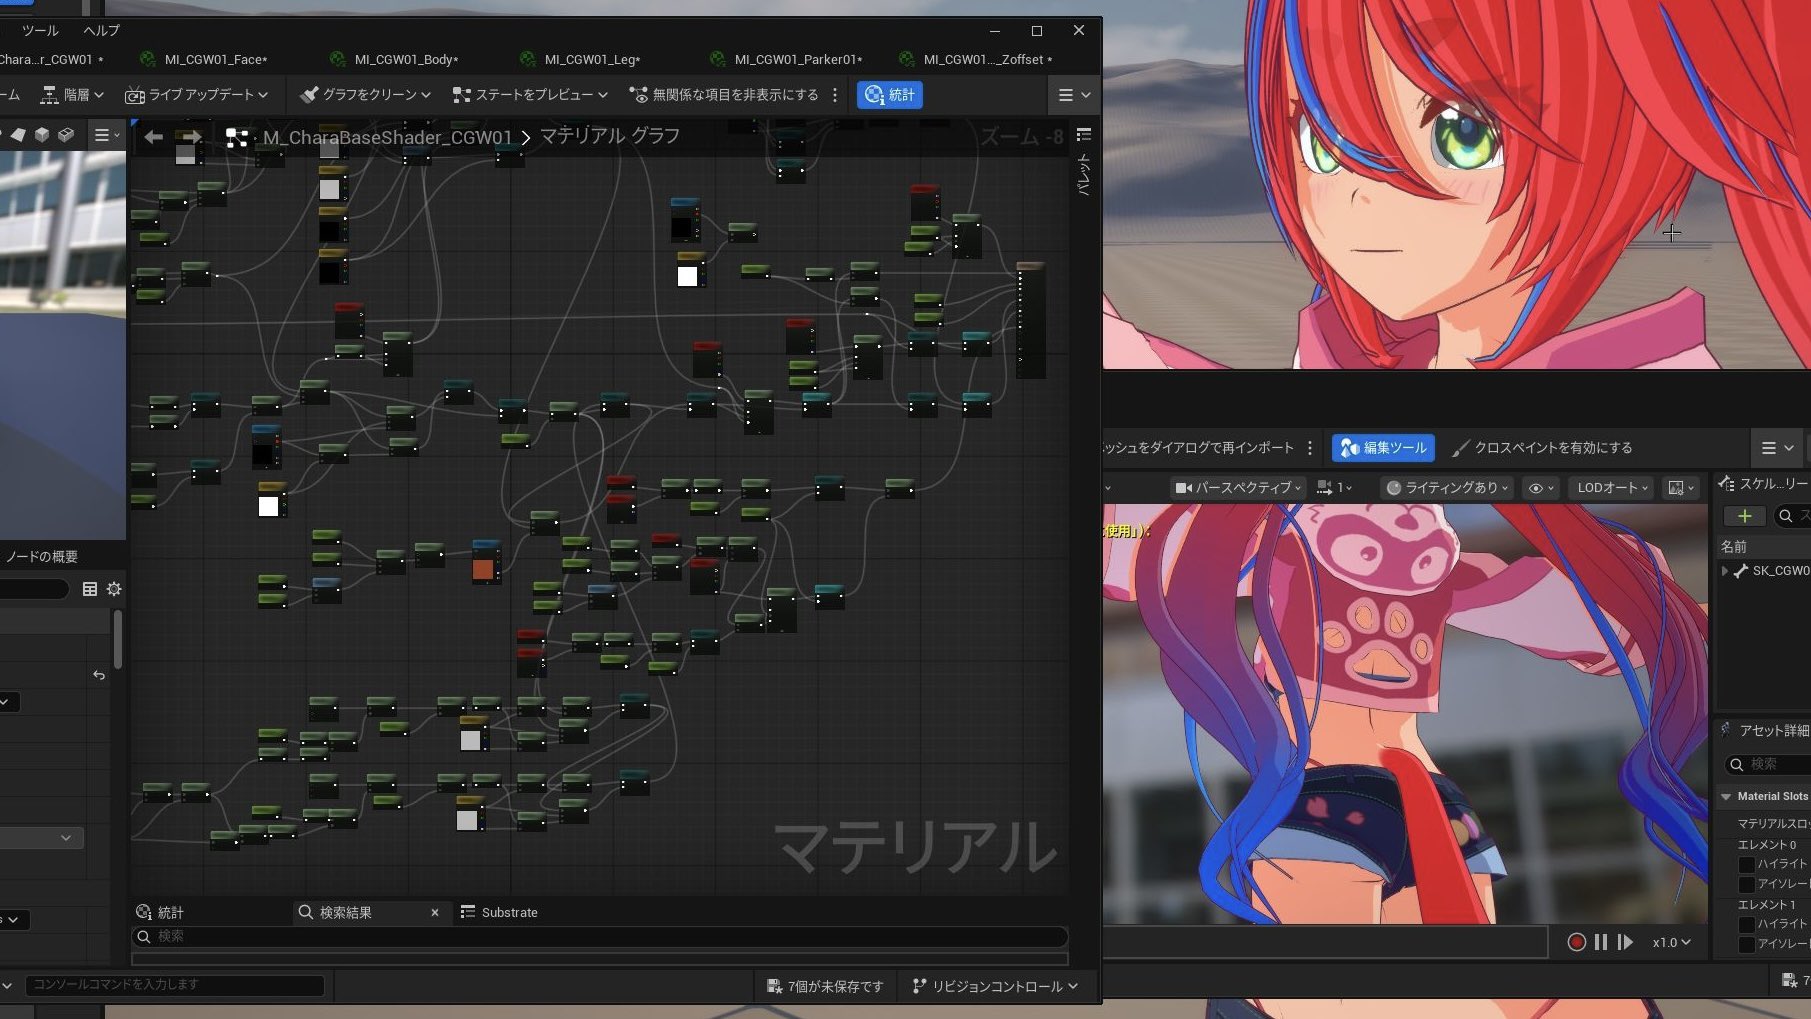Select the custom mesh preview shape icon
This screenshot has height=1019, width=1811.
coord(66,135)
